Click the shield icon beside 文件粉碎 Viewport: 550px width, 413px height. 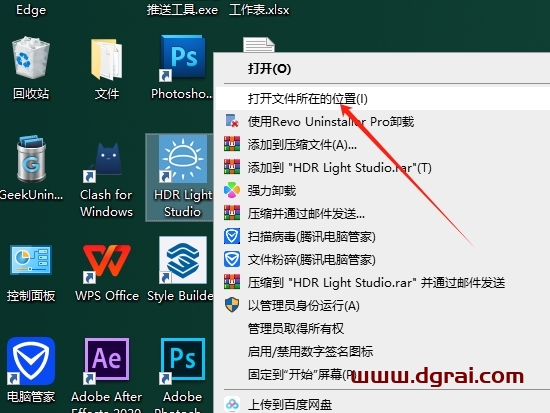point(232,259)
